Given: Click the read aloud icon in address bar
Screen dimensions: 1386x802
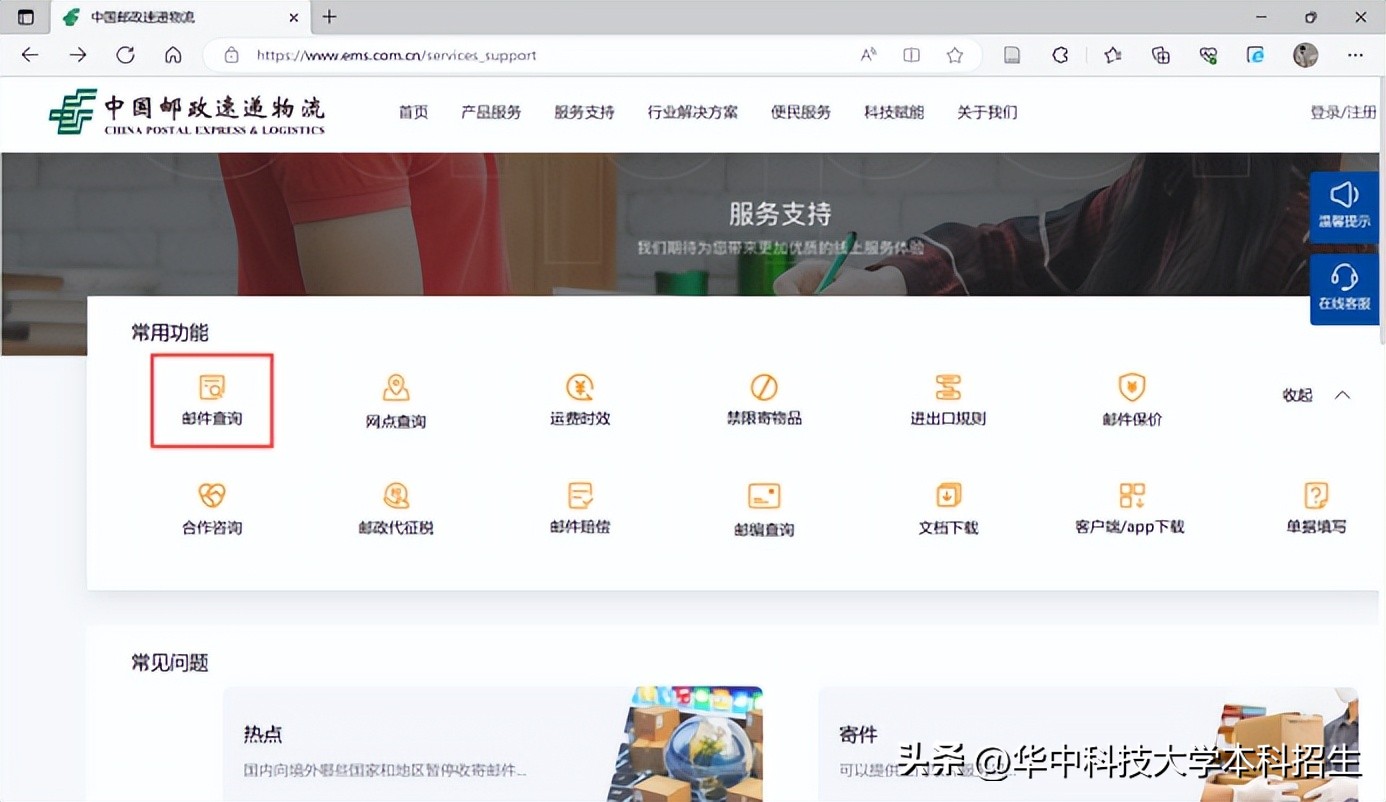Looking at the screenshot, I should coord(868,55).
